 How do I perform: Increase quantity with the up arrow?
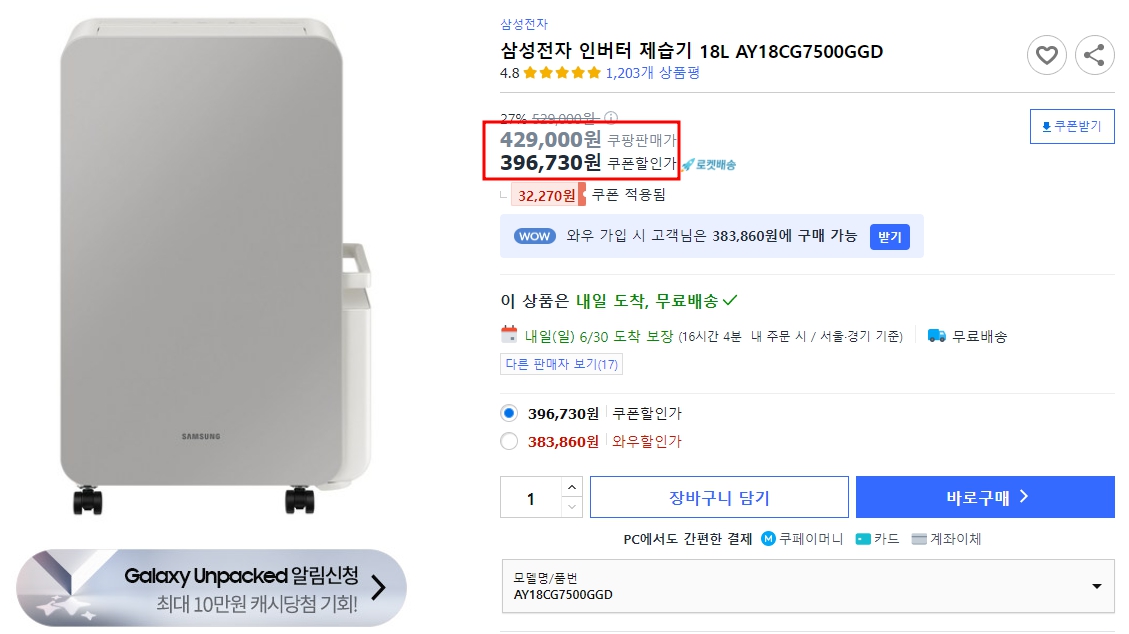tap(570, 488)
